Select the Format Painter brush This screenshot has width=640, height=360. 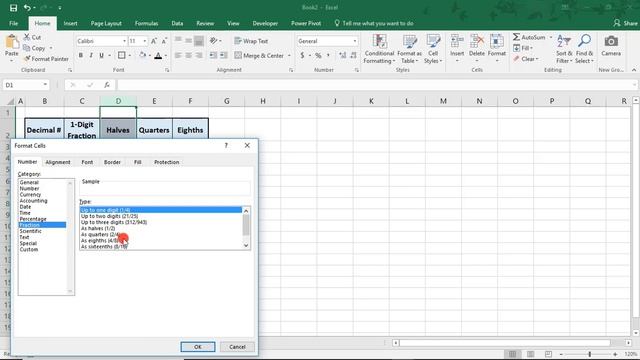coord(46,59)
